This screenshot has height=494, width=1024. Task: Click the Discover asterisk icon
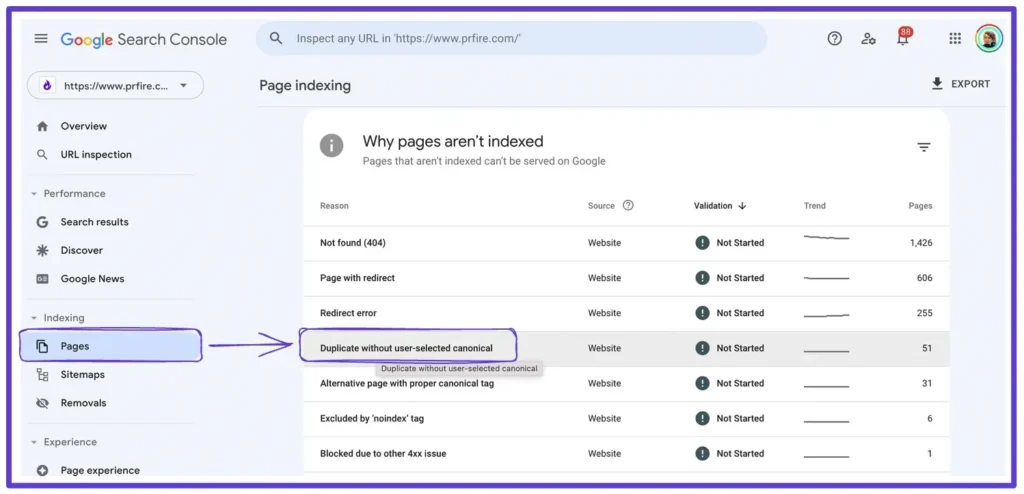(x=42, y=250)
